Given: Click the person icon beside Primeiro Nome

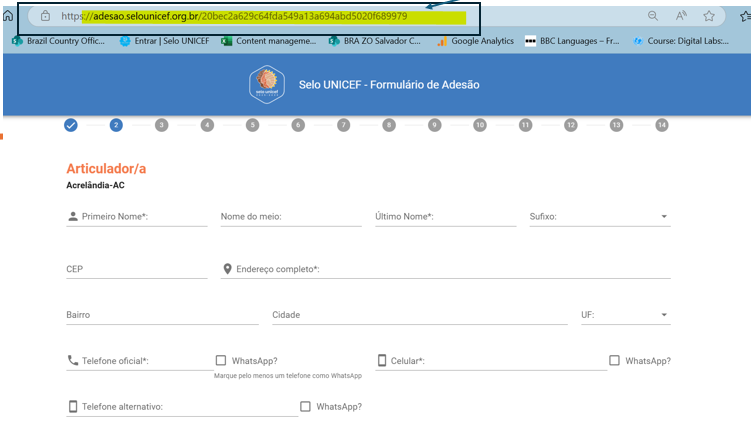Looking at the screenshot, I should click(x=73, y=216).
